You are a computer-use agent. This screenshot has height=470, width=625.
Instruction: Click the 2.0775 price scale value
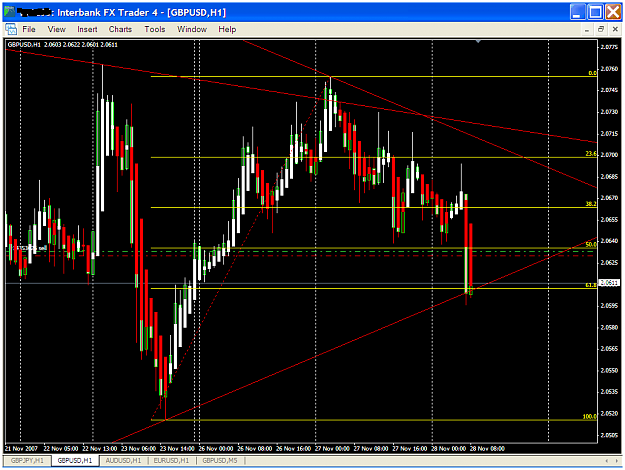pos(609,47)
